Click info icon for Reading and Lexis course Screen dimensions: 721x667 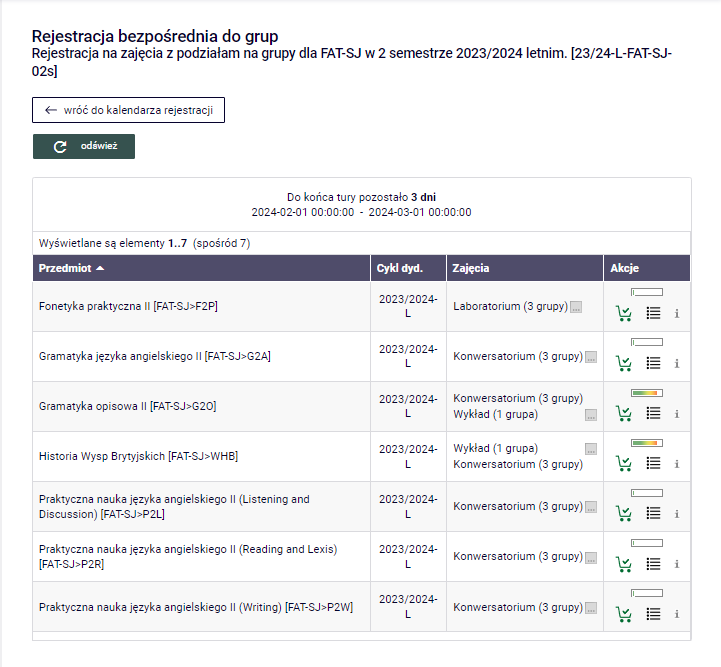coord(677,564)
